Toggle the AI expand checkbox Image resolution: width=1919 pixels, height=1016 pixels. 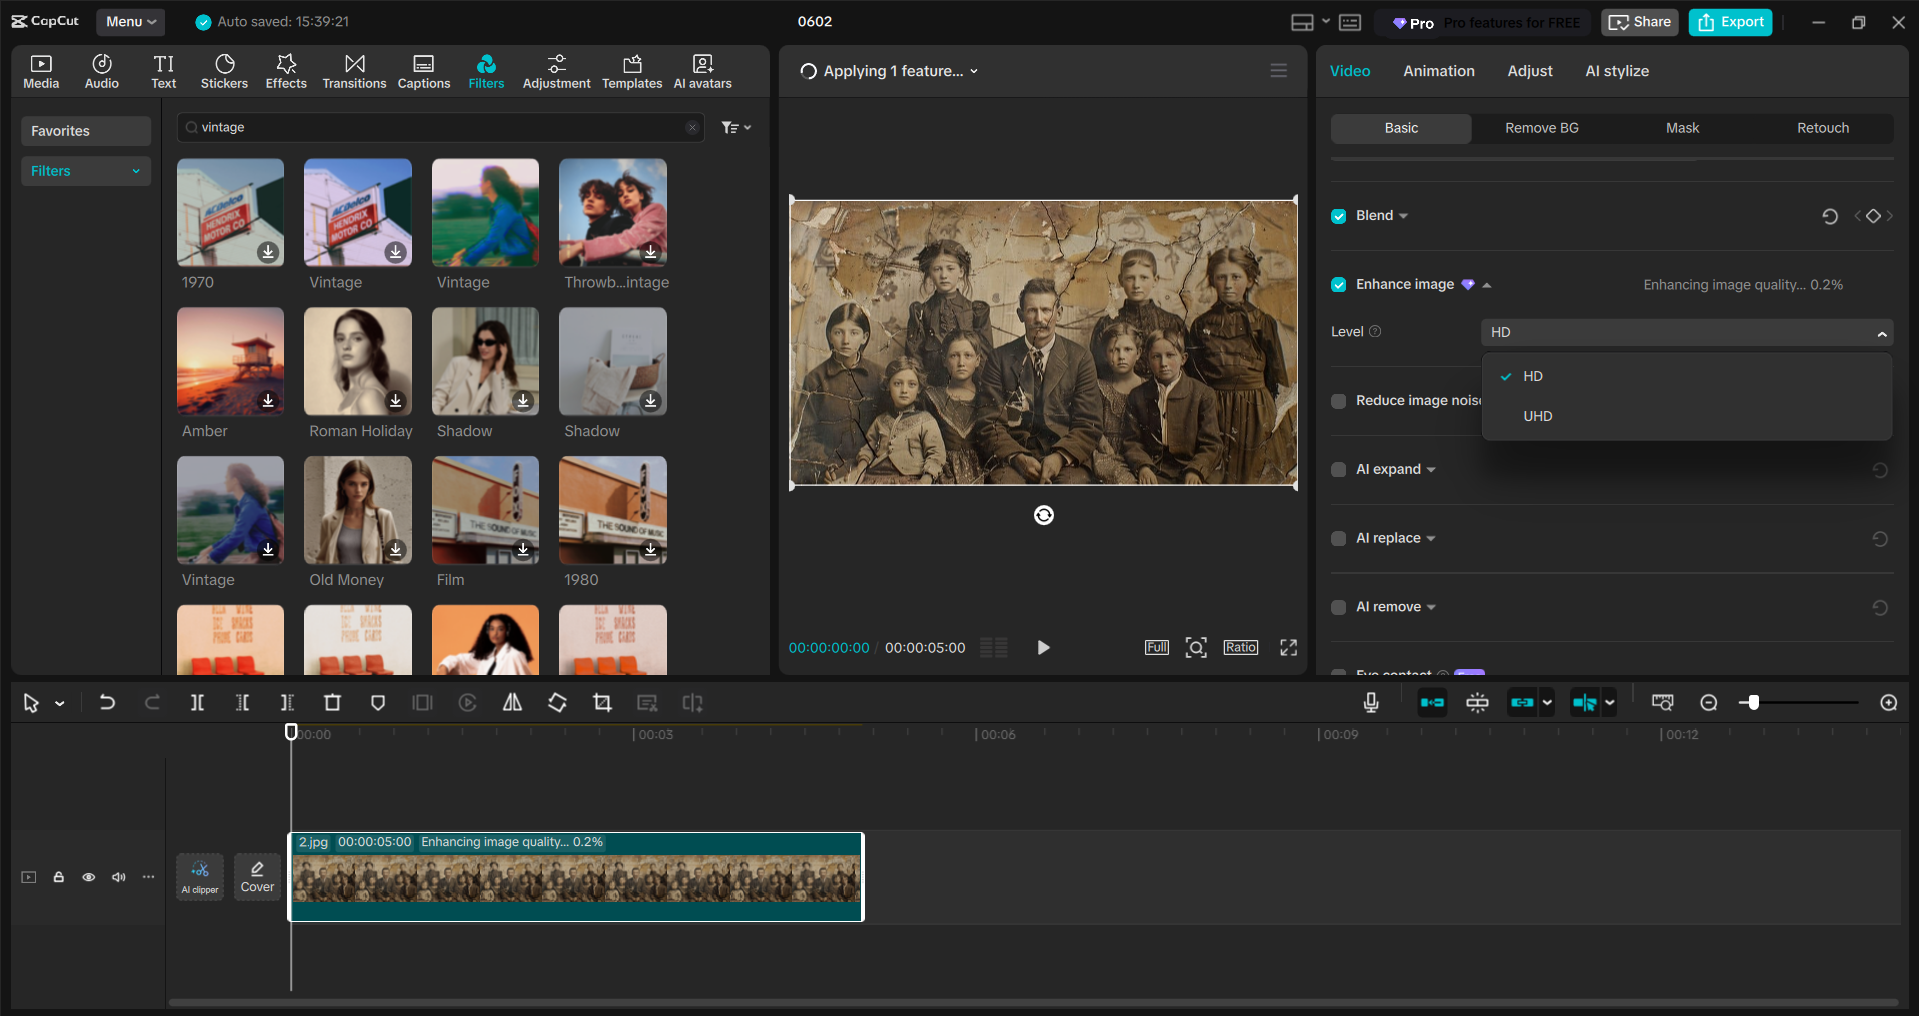click(1338, 469)
